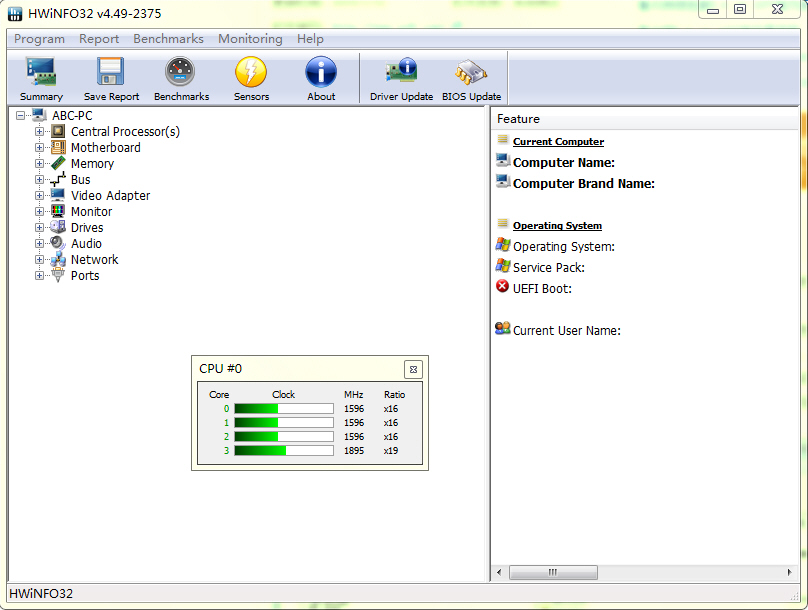The width and height of the screenshot is (808, 610).
Task: Minimize the HWiNFO32 window
Action: [x=713, y=10]
